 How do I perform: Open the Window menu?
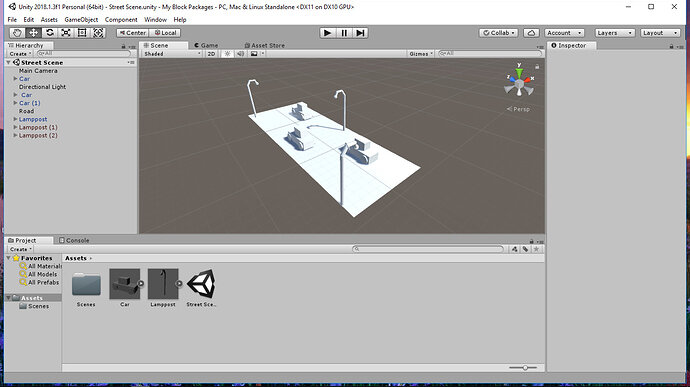pos(155,20)
